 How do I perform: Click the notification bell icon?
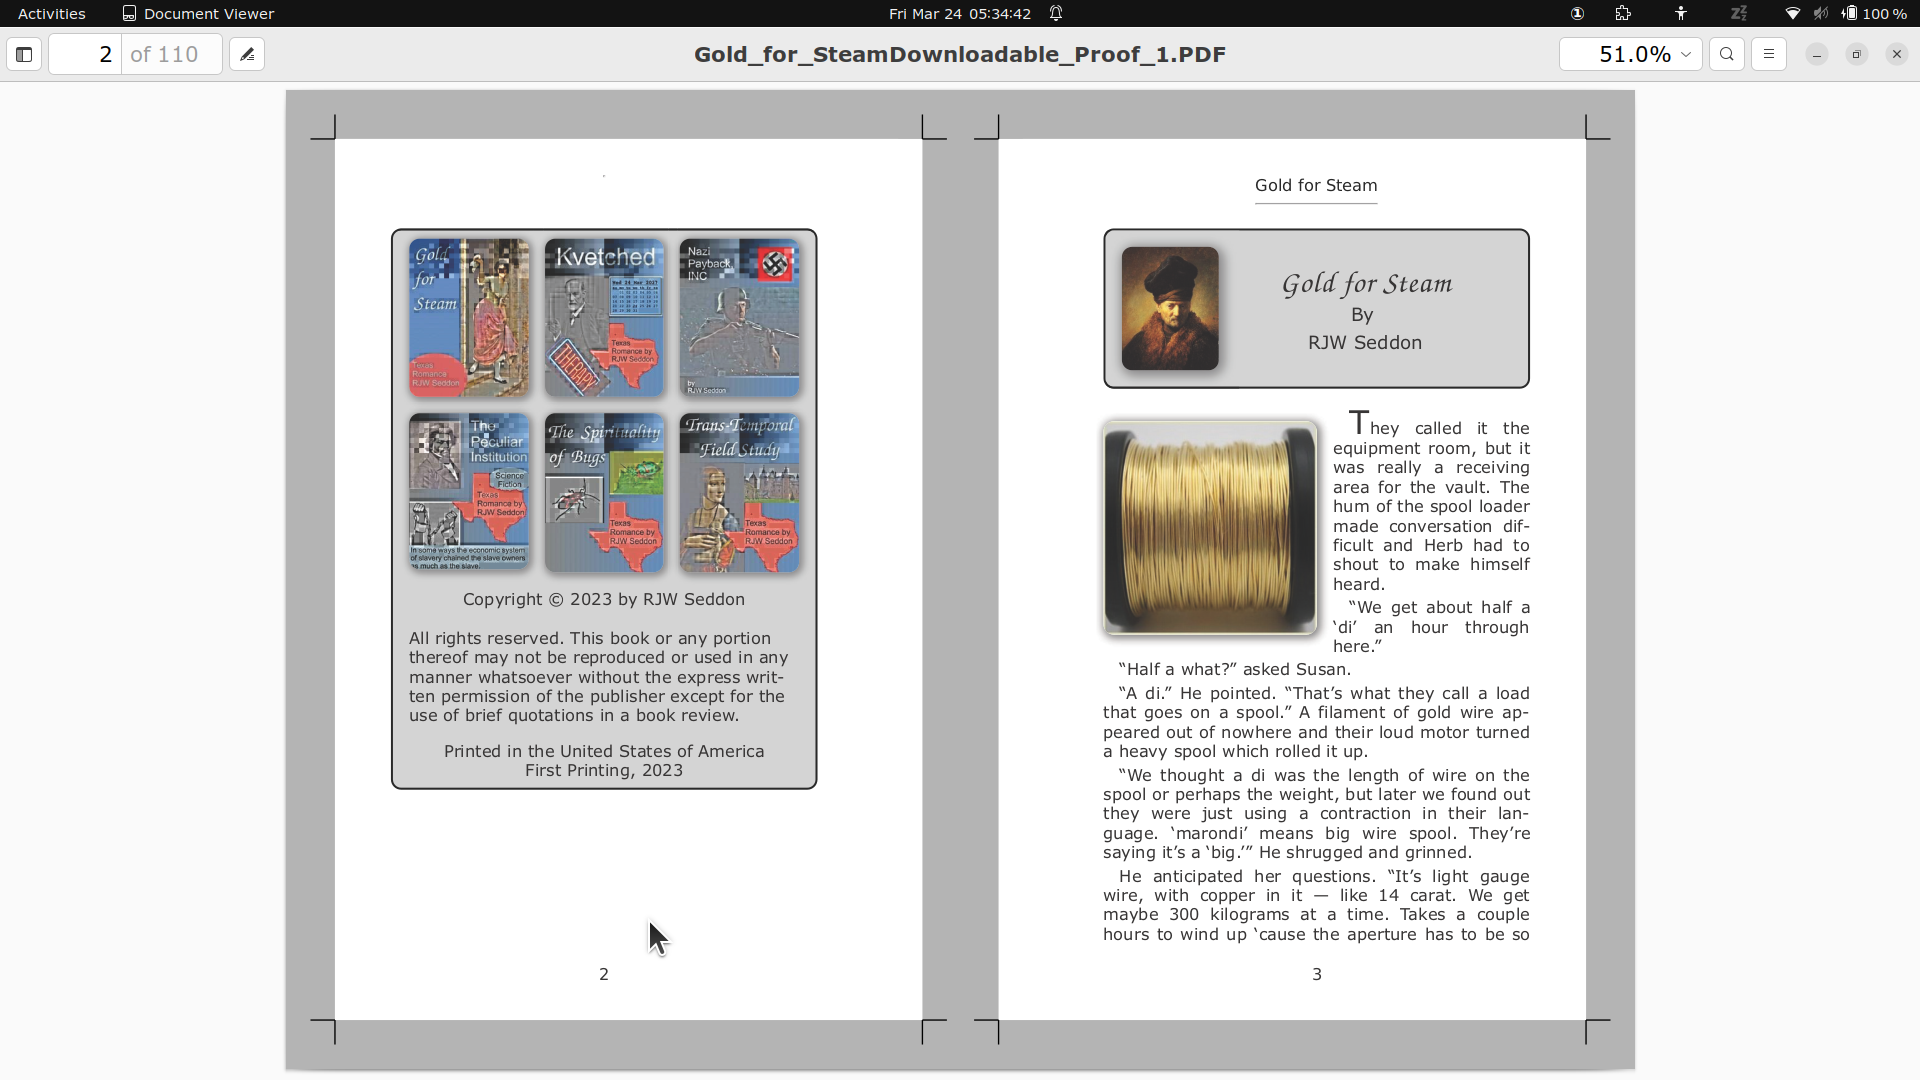coord(1056,14)
